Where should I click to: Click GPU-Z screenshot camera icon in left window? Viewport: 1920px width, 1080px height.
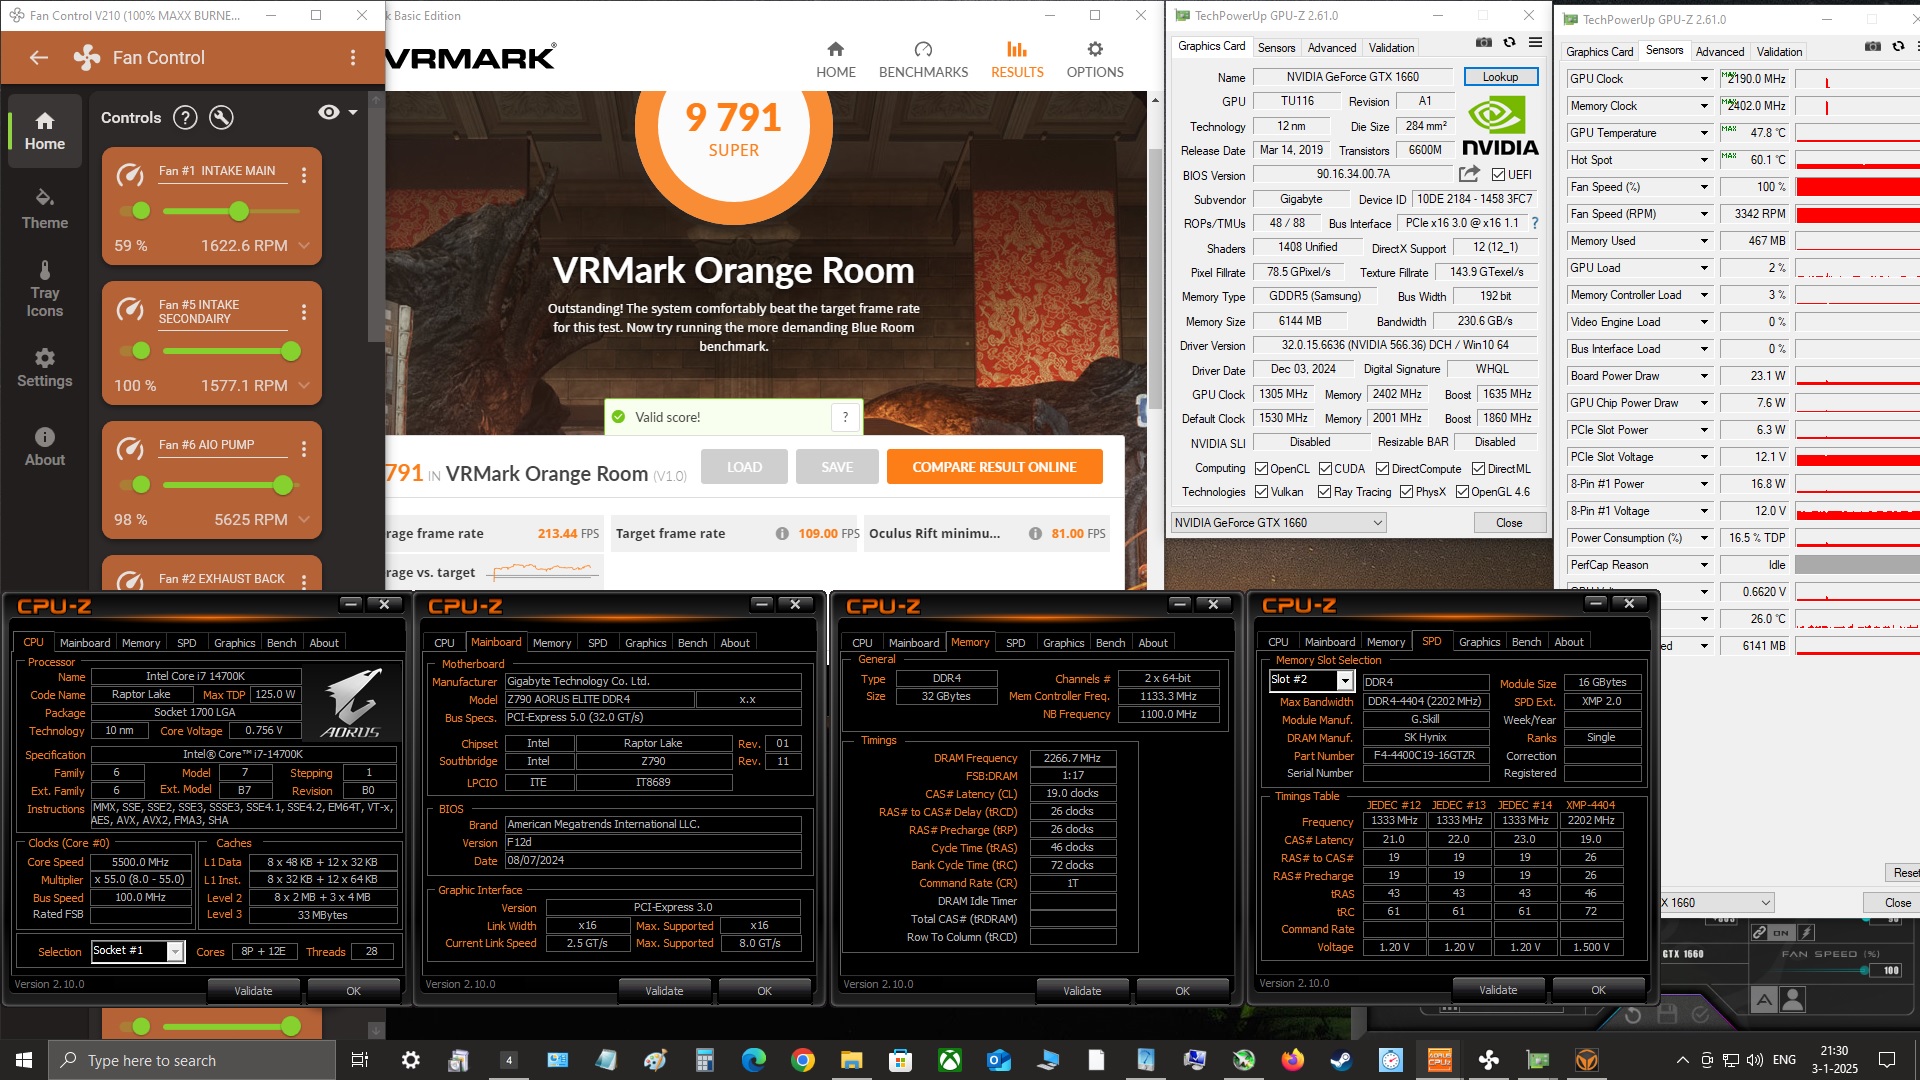pos(1484,43)
